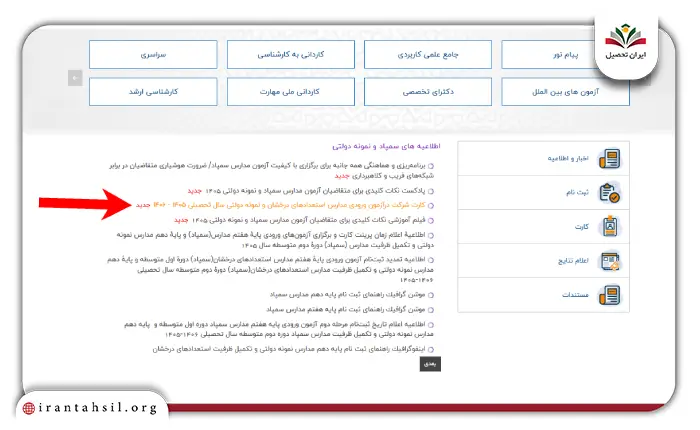
Task: Open the اخبار و اطلاعیه news icon
Action: pos(609,159)
